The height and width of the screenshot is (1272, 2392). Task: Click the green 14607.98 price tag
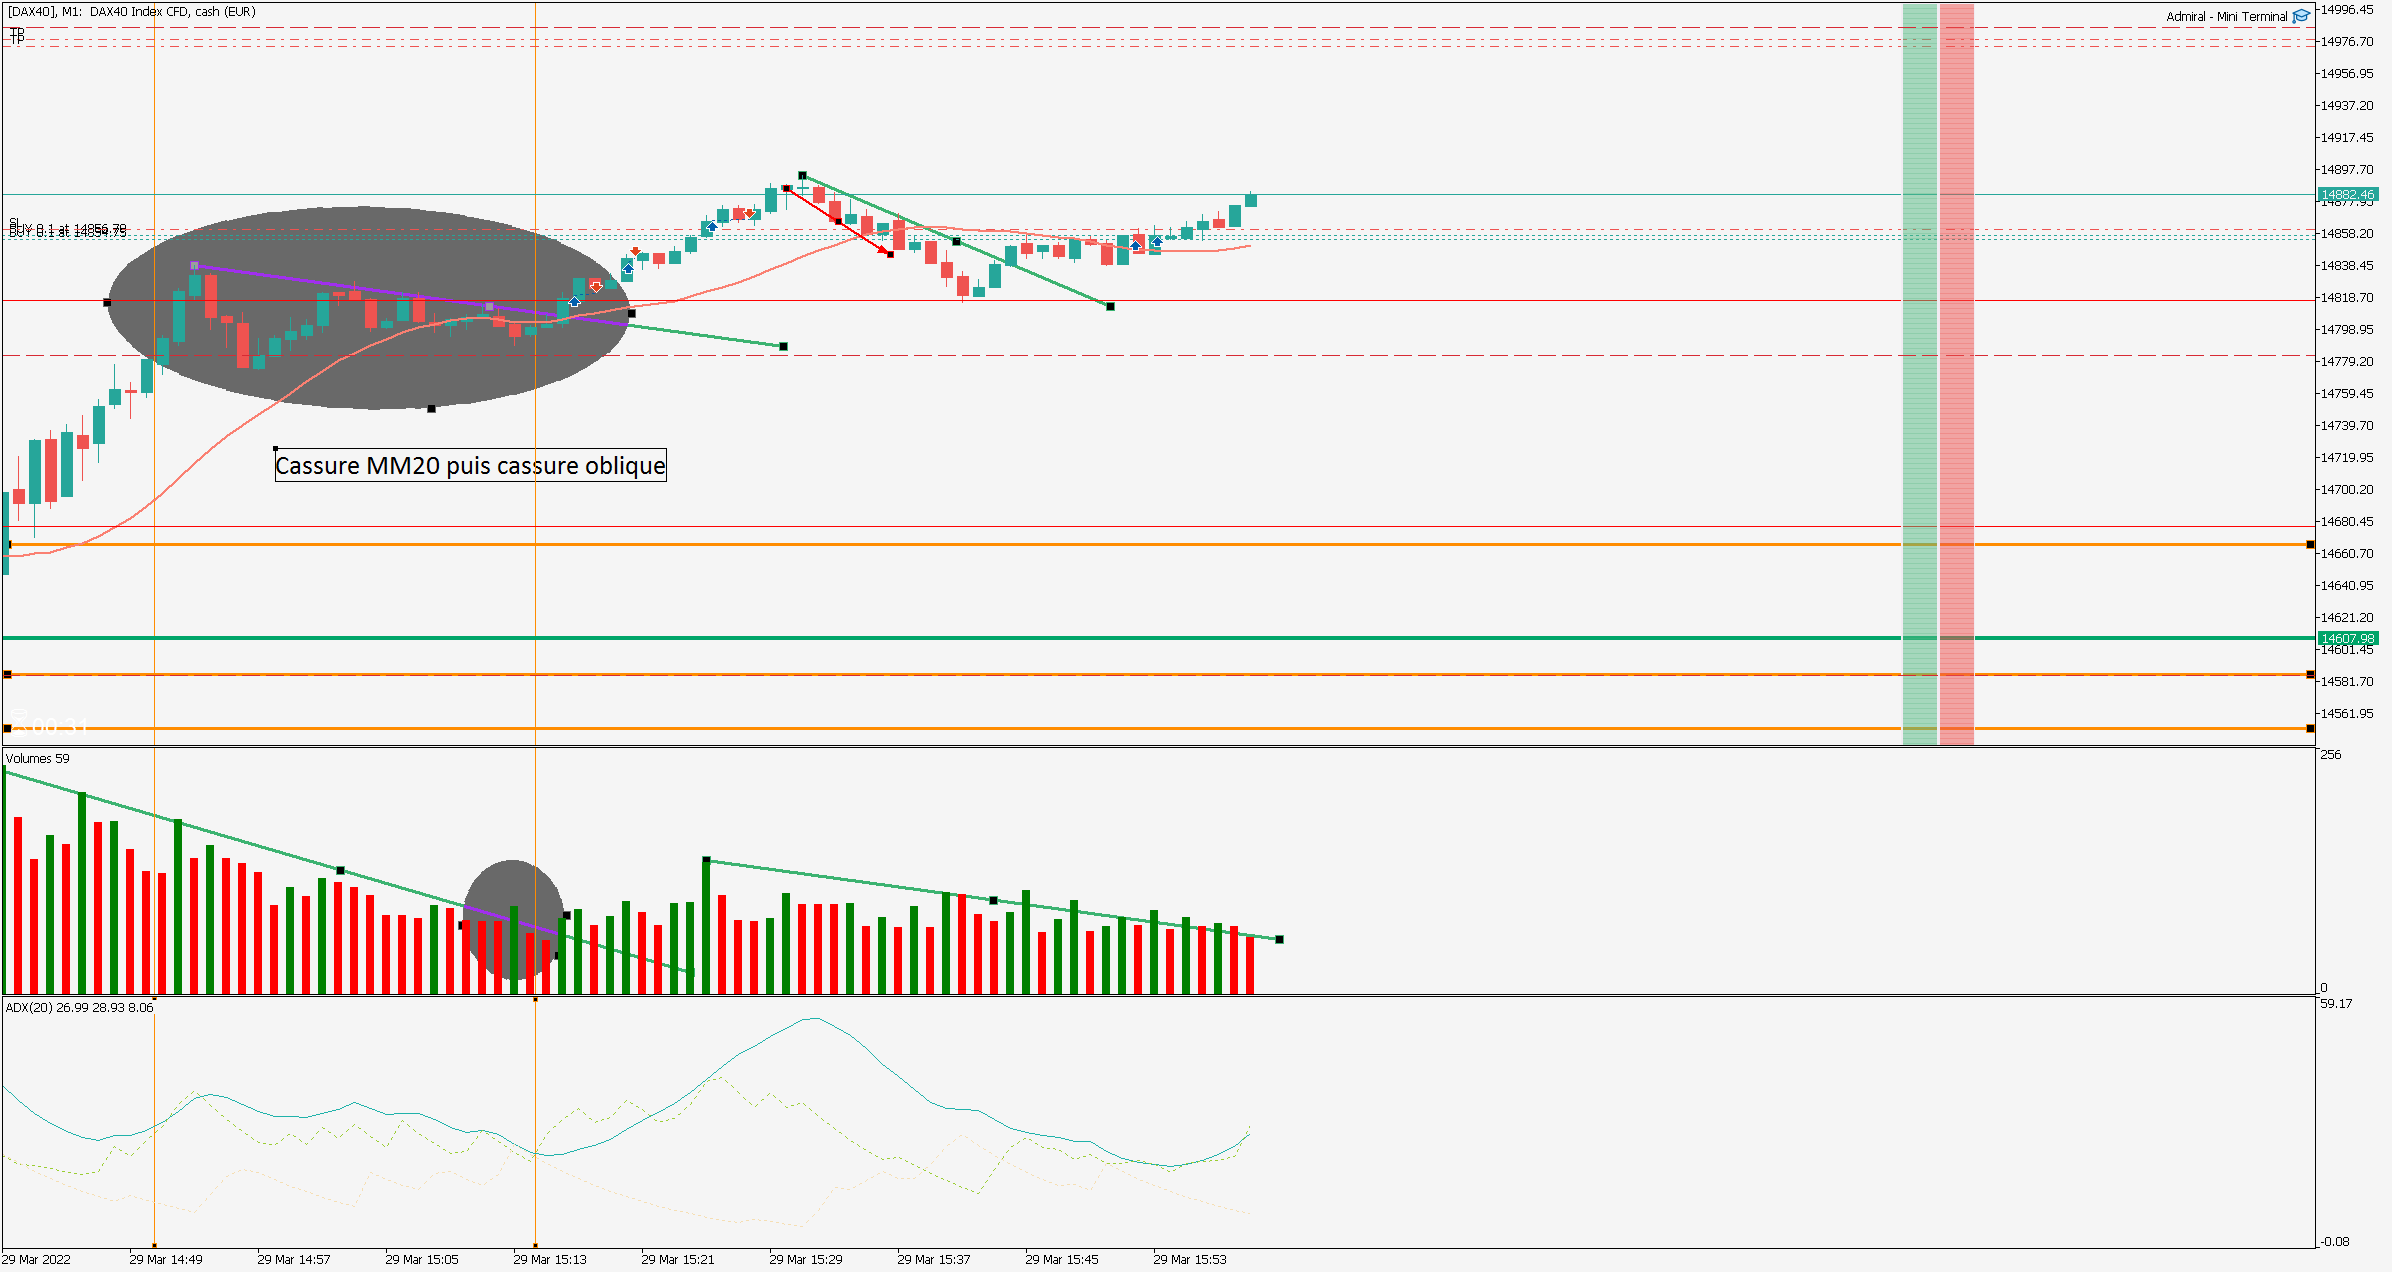[x=2347, y=638]
